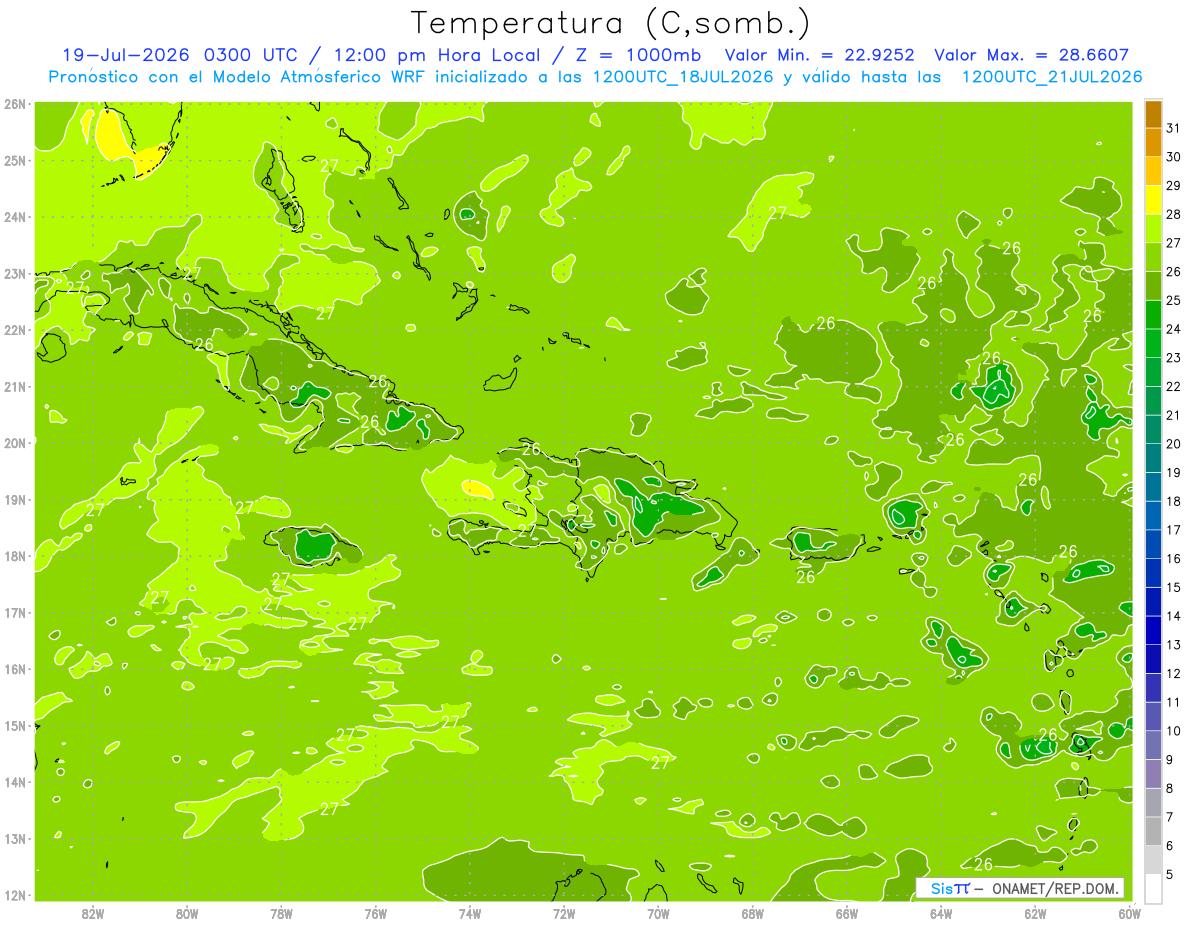Click the longitude axis label '68W'
The height and width of the screenshot is (927, 1200).
753,913
